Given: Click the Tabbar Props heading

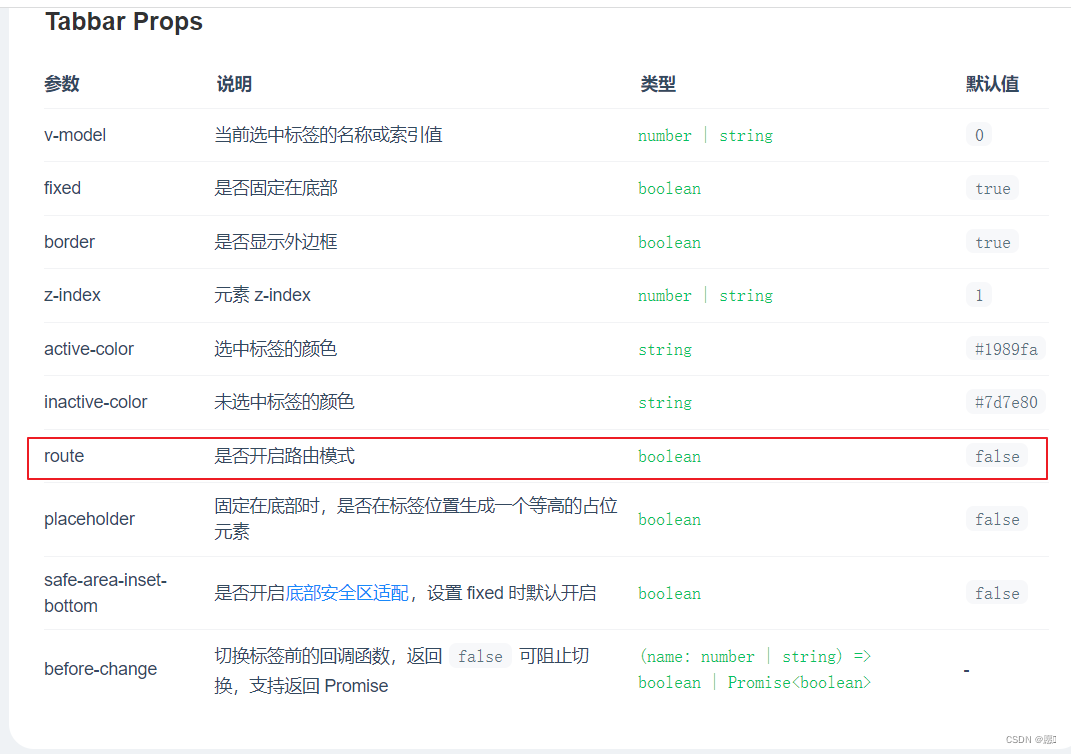Looking at the screenshot, I should 123,21.
